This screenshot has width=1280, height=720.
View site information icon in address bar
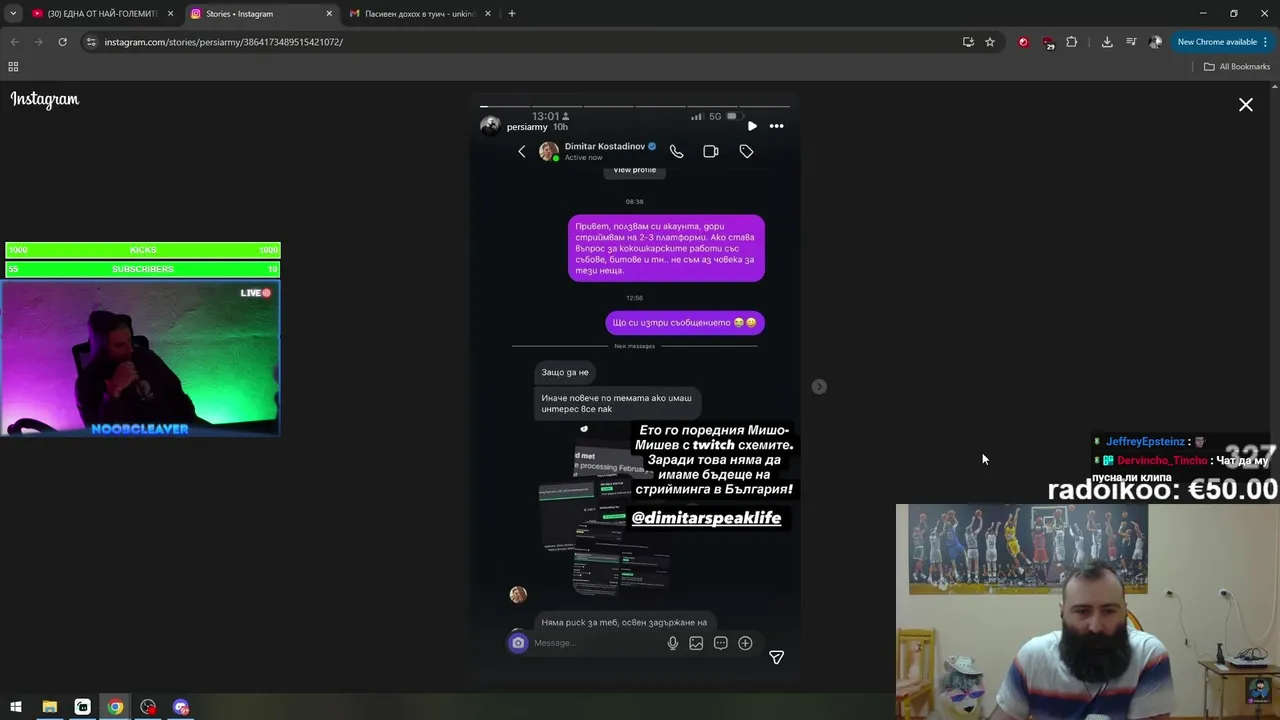click(91, 42)
